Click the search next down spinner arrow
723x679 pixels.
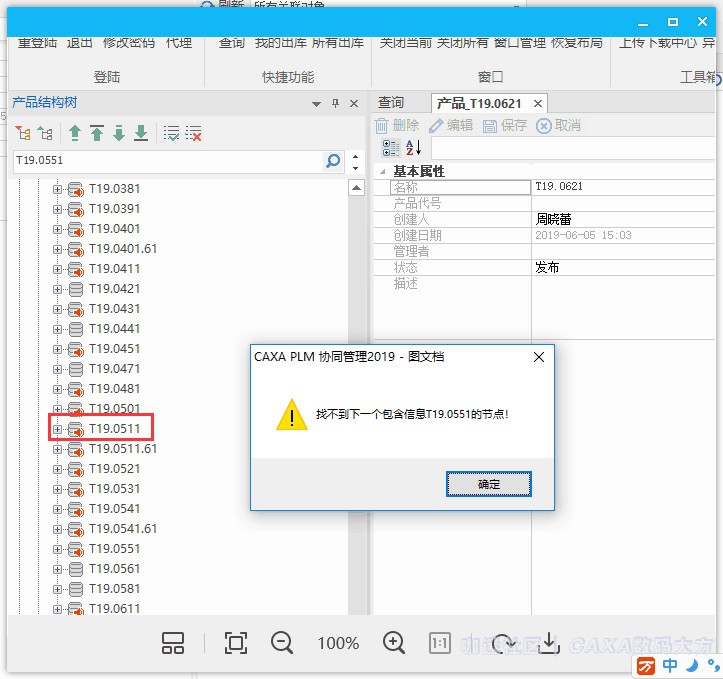click(x=356, y=167)
